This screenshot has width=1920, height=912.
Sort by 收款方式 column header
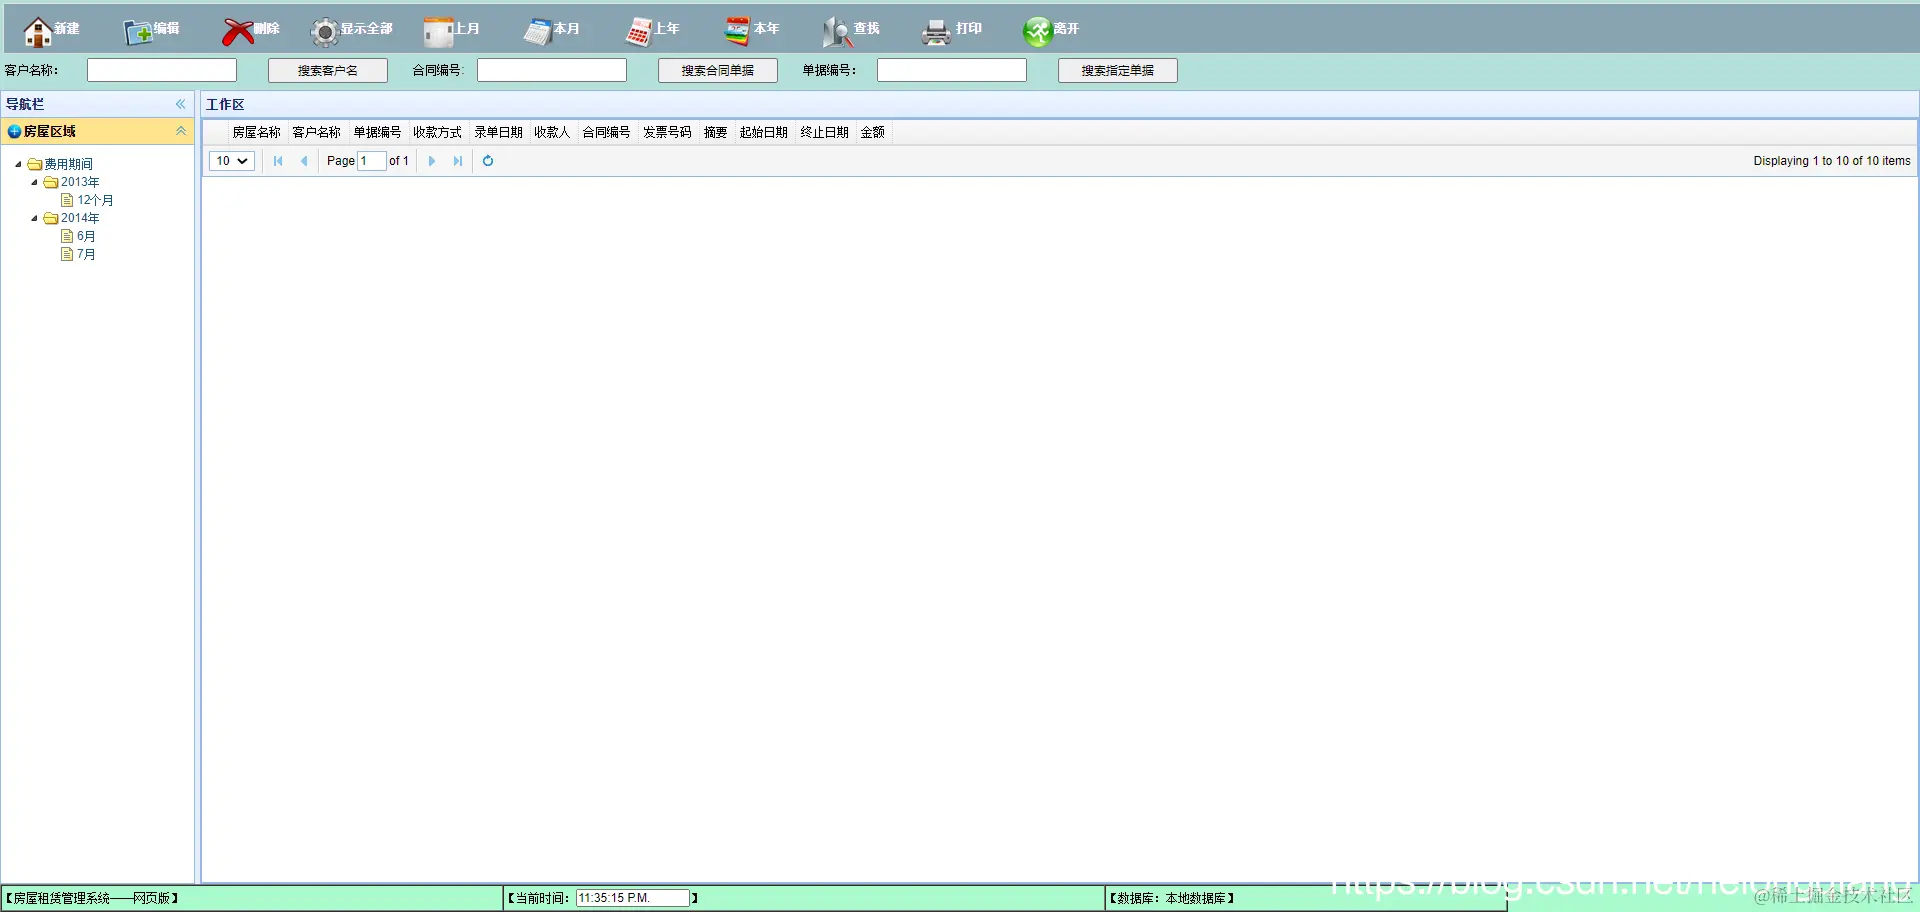point(437,132)
